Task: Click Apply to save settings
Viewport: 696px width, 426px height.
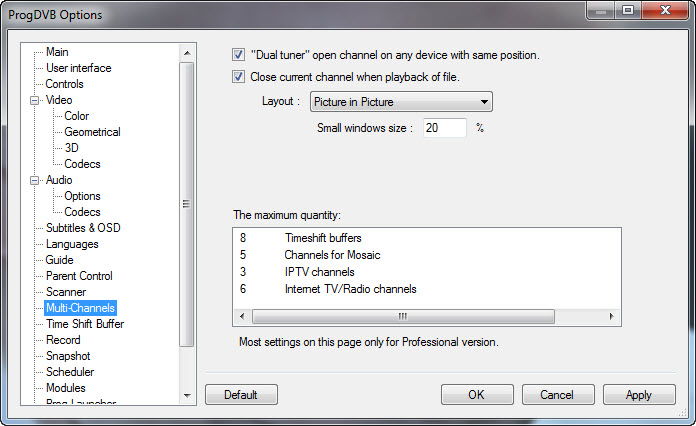Action: pyautogui.click(x=639, y=395)
